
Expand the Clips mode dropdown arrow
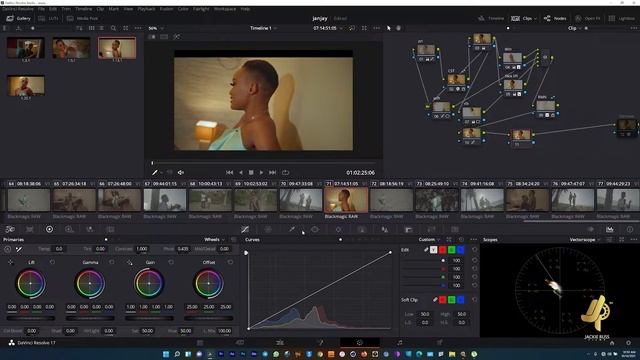pyautogui.click(x=535, y=18)
